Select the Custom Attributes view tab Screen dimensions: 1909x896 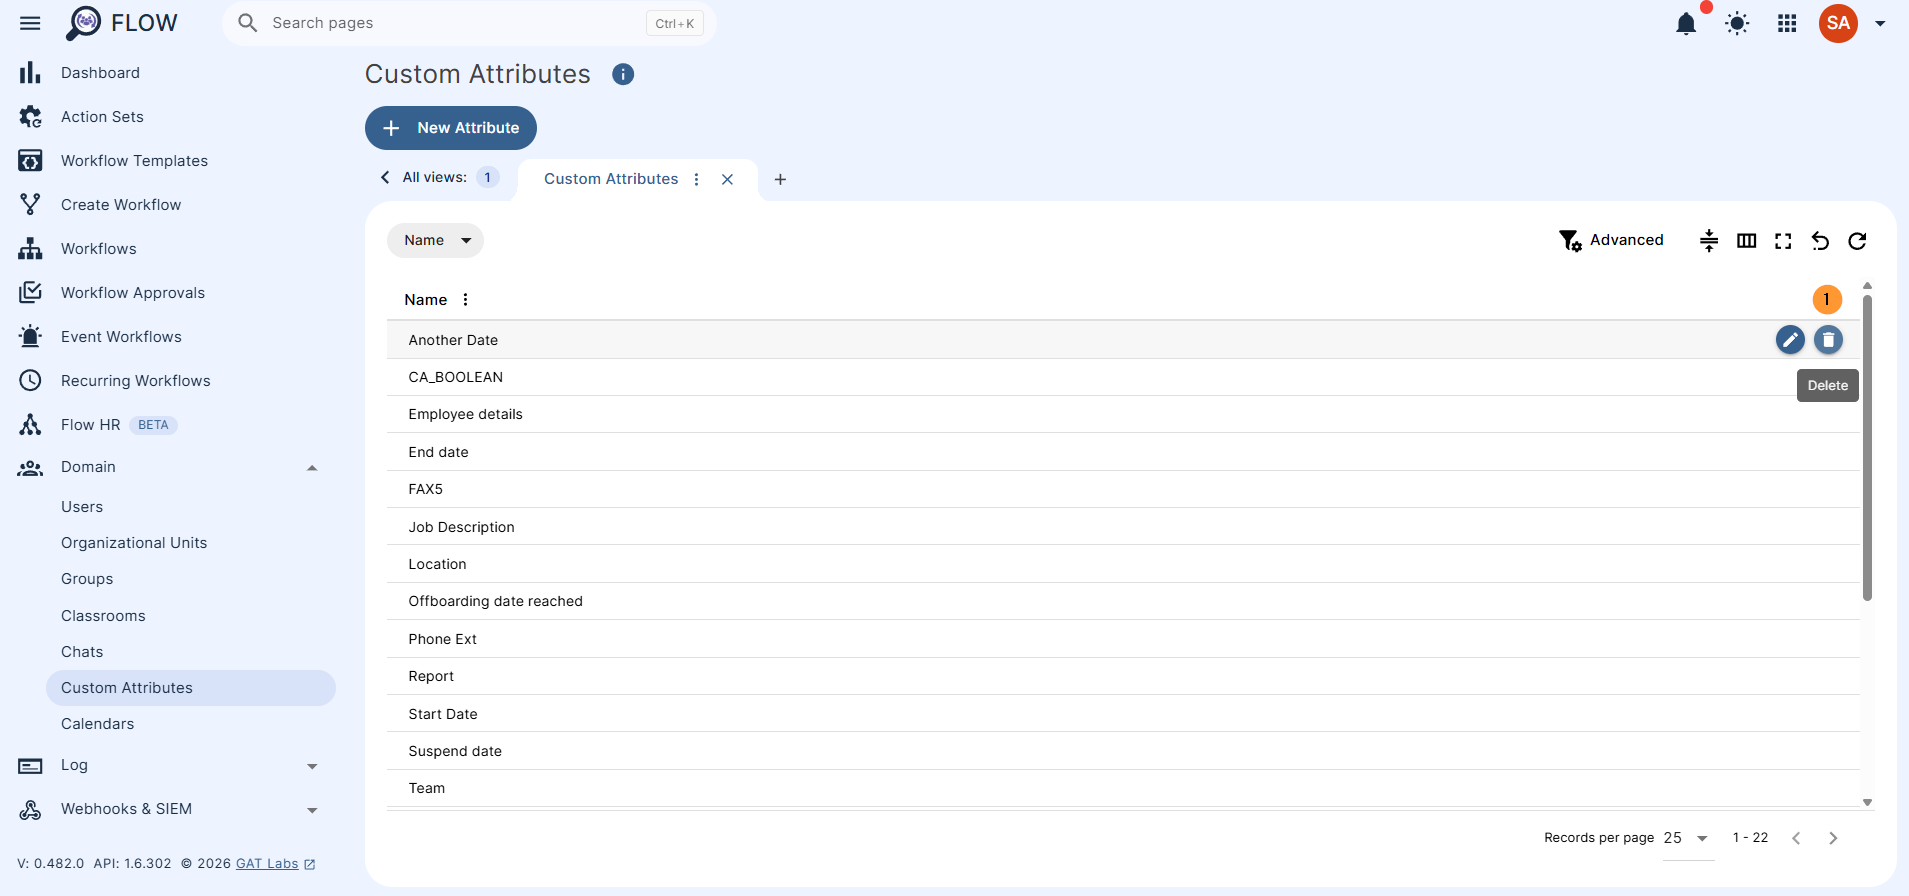pyautogui.click(x=611, y=179)
